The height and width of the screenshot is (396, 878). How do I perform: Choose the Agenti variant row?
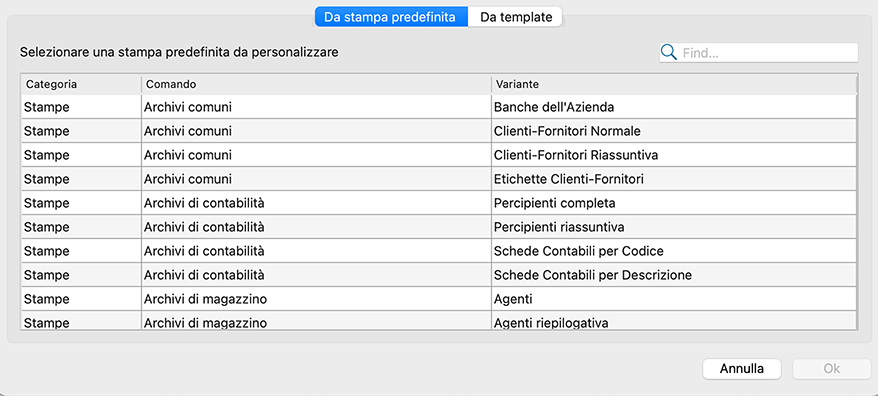click(x=439, y=299)
